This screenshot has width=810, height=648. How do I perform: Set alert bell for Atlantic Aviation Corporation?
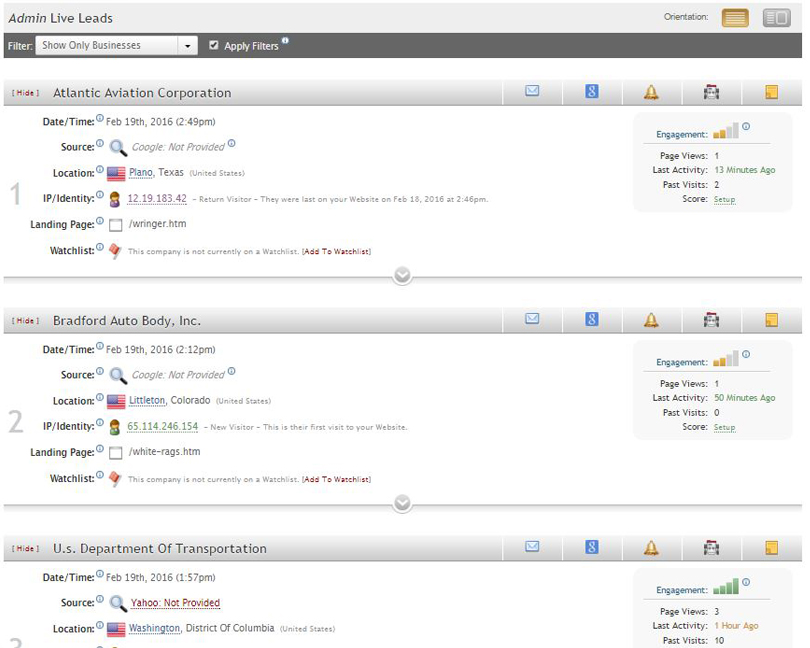pos(651,92)
